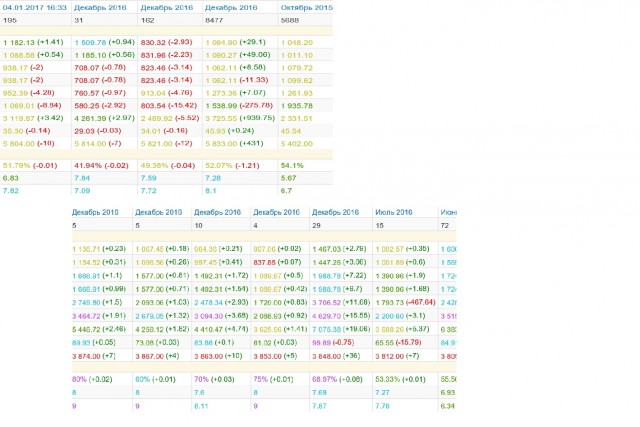
Task: Click the value 5 833.00 (+431)
Action: [234, 143]
